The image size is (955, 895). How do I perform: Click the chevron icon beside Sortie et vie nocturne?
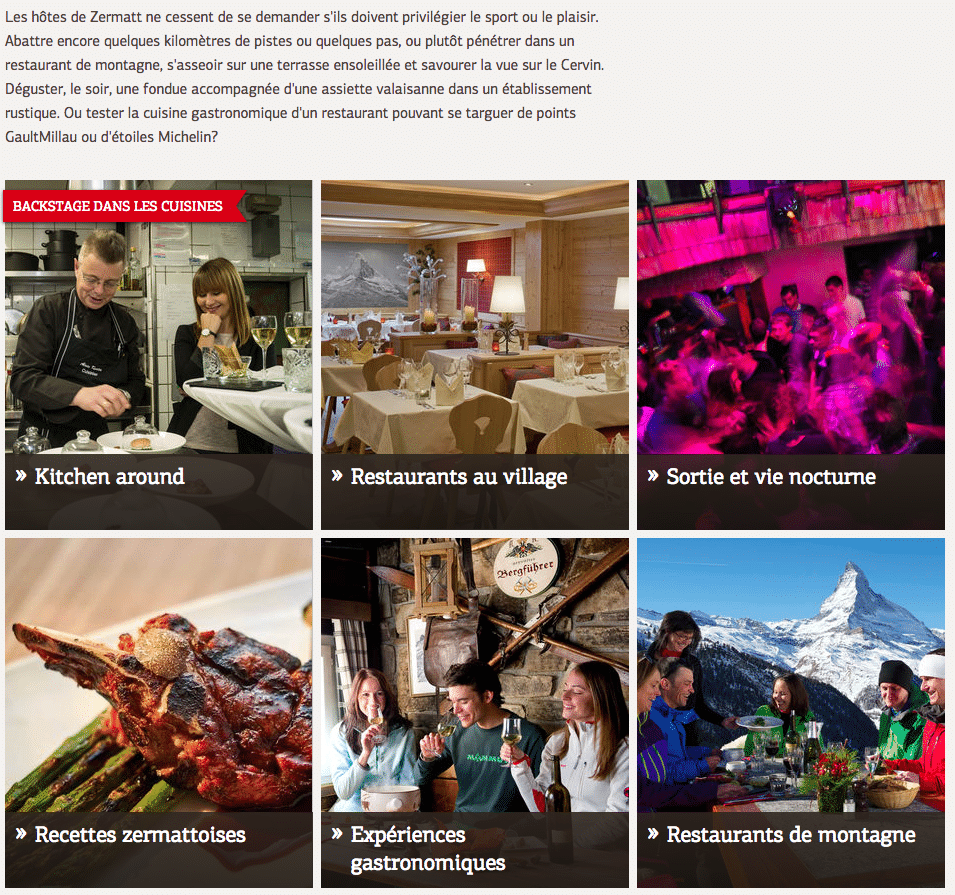(653, 476)
